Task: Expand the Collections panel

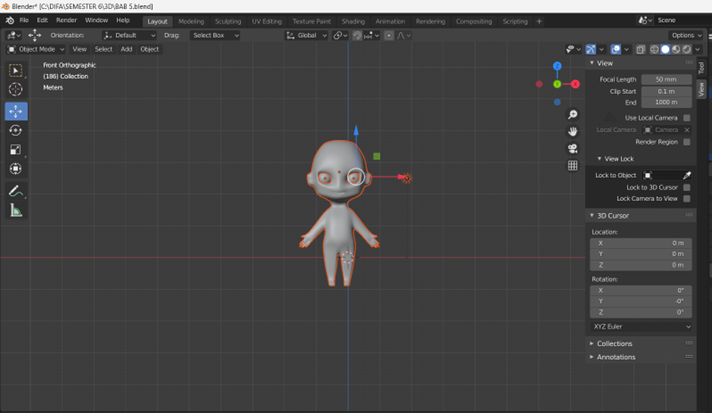Action: [614, 344]
